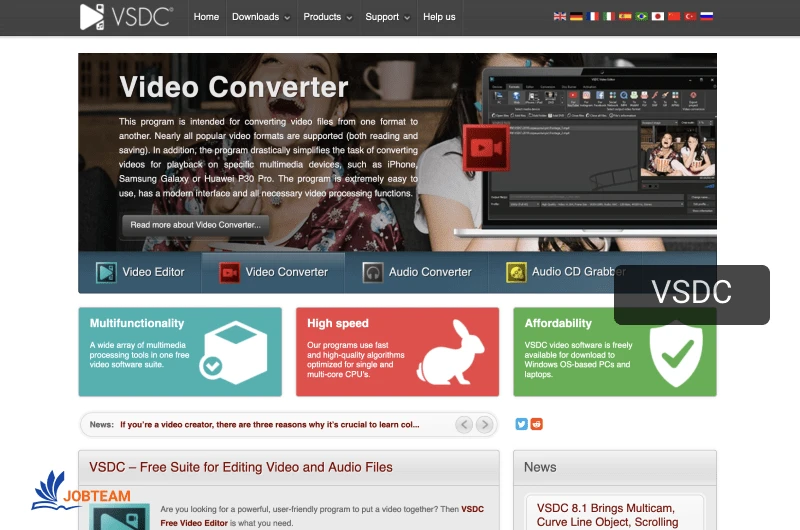Image resolution: width=800 pixels, height=530 pixels.
Task: Click the News sidebar heading
Action: (540, 467)
